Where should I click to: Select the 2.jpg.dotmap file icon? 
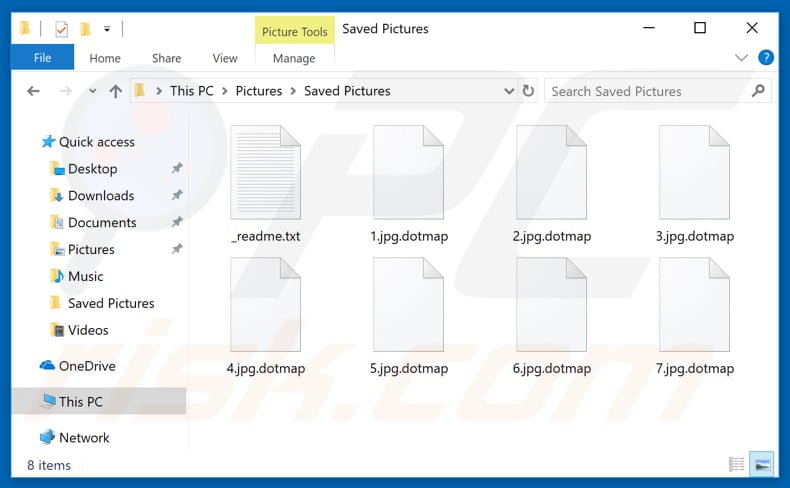point(552,172)
